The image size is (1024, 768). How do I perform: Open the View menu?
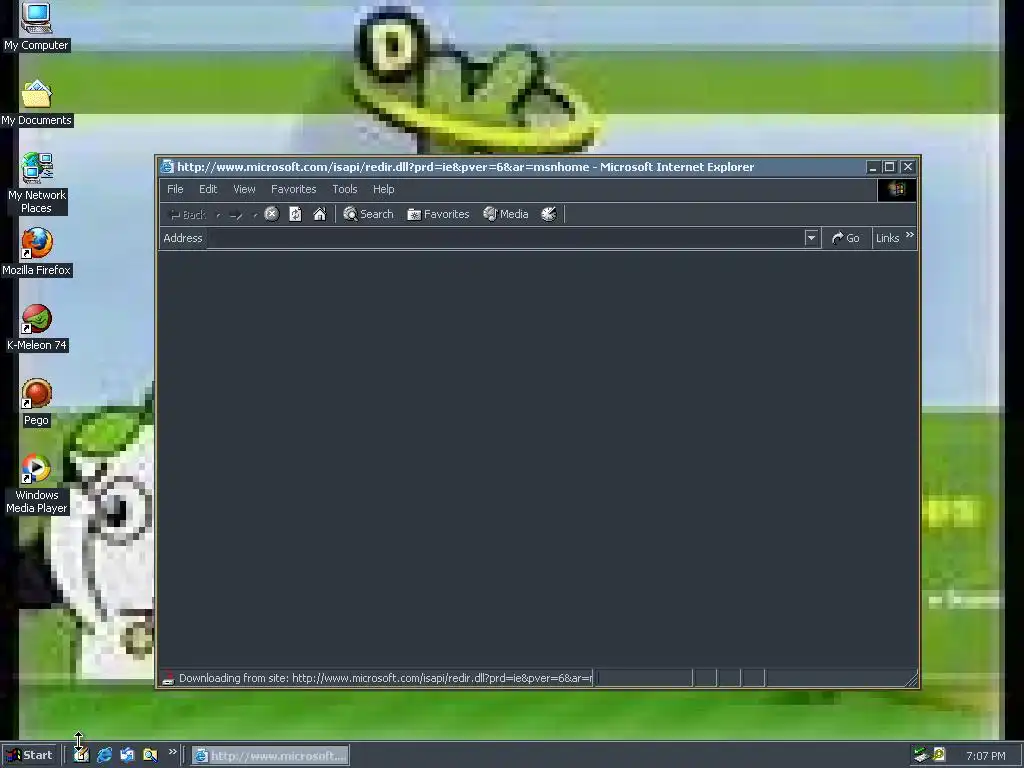pos(244,189)
